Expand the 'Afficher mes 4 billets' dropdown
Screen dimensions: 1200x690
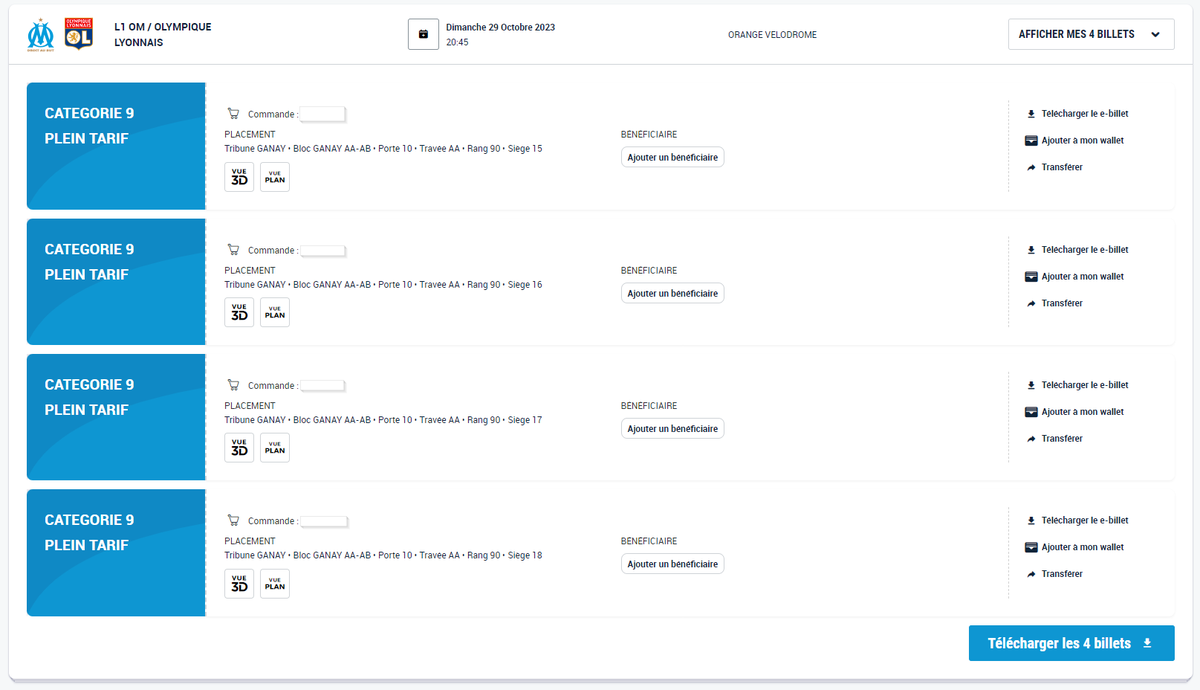coord(1091,34)
